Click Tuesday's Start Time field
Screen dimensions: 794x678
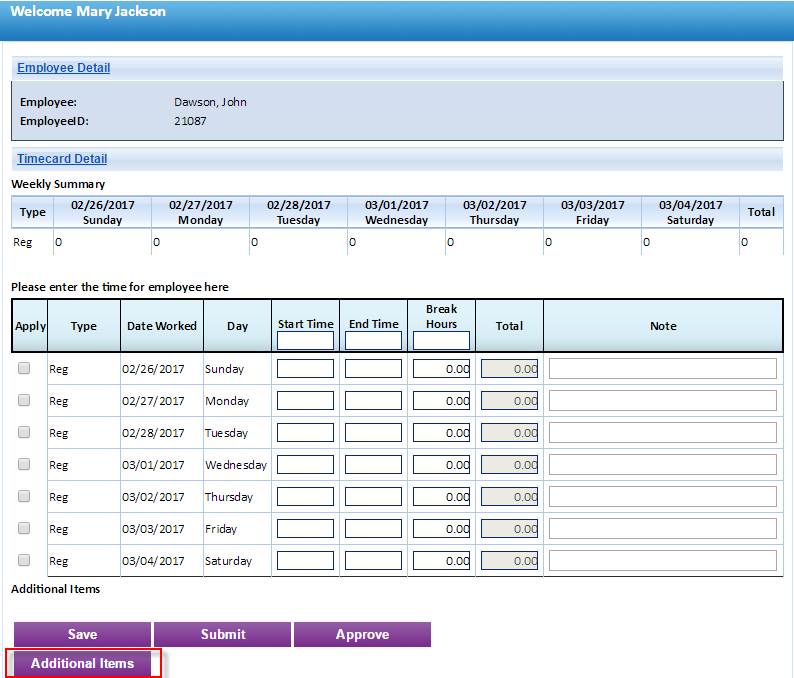(x=305, y=432)
